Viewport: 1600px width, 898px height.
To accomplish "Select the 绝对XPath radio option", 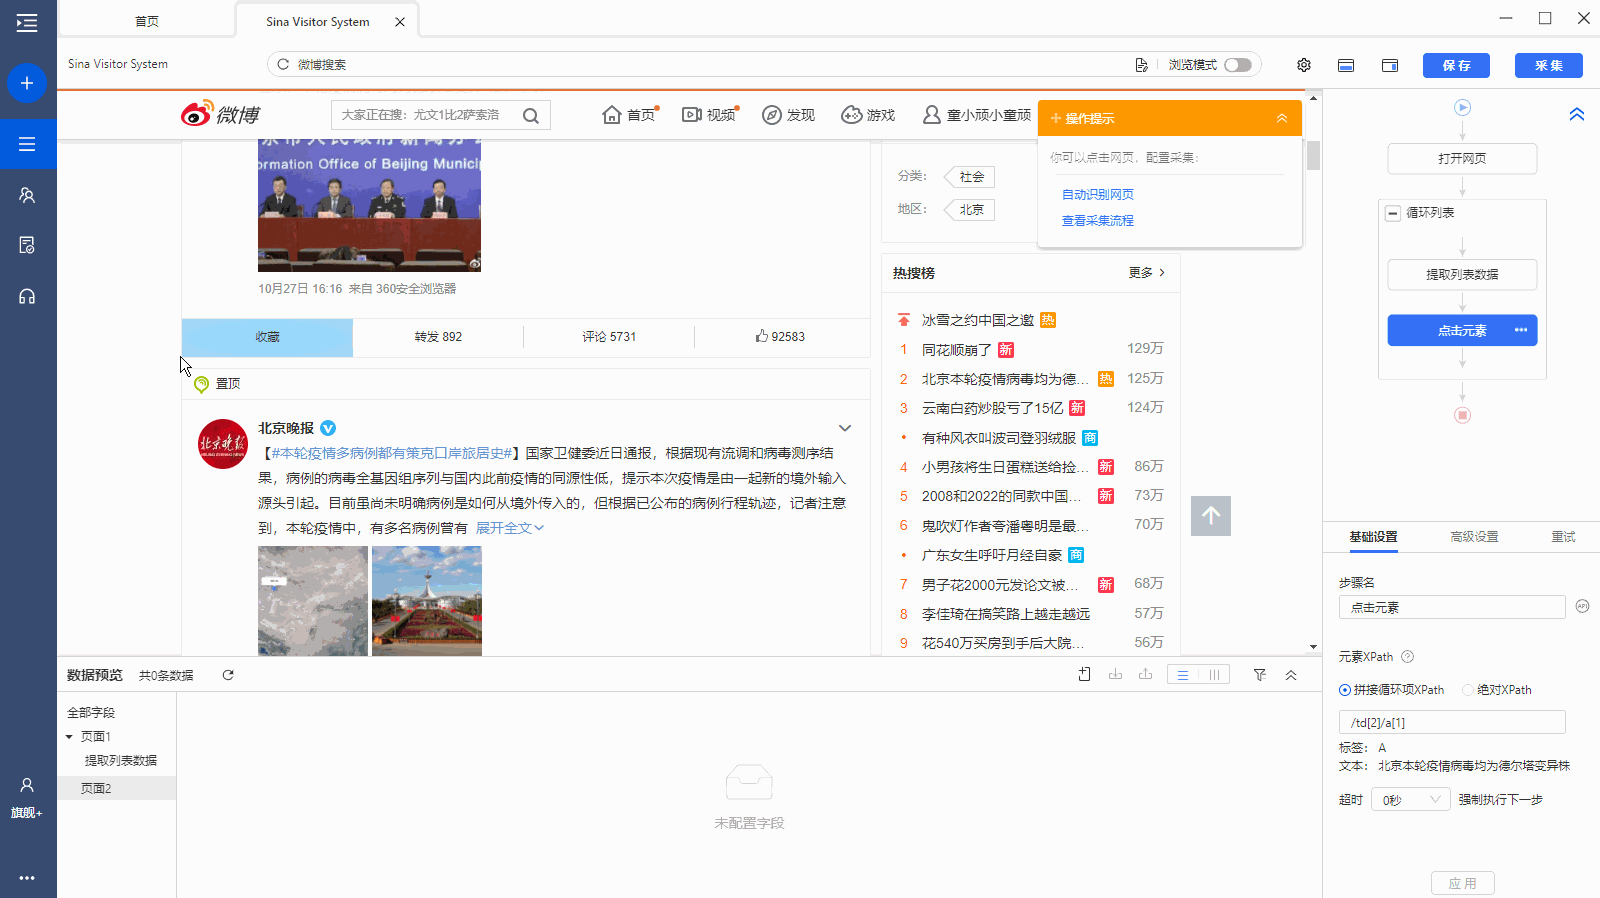I will (1468, 690).
